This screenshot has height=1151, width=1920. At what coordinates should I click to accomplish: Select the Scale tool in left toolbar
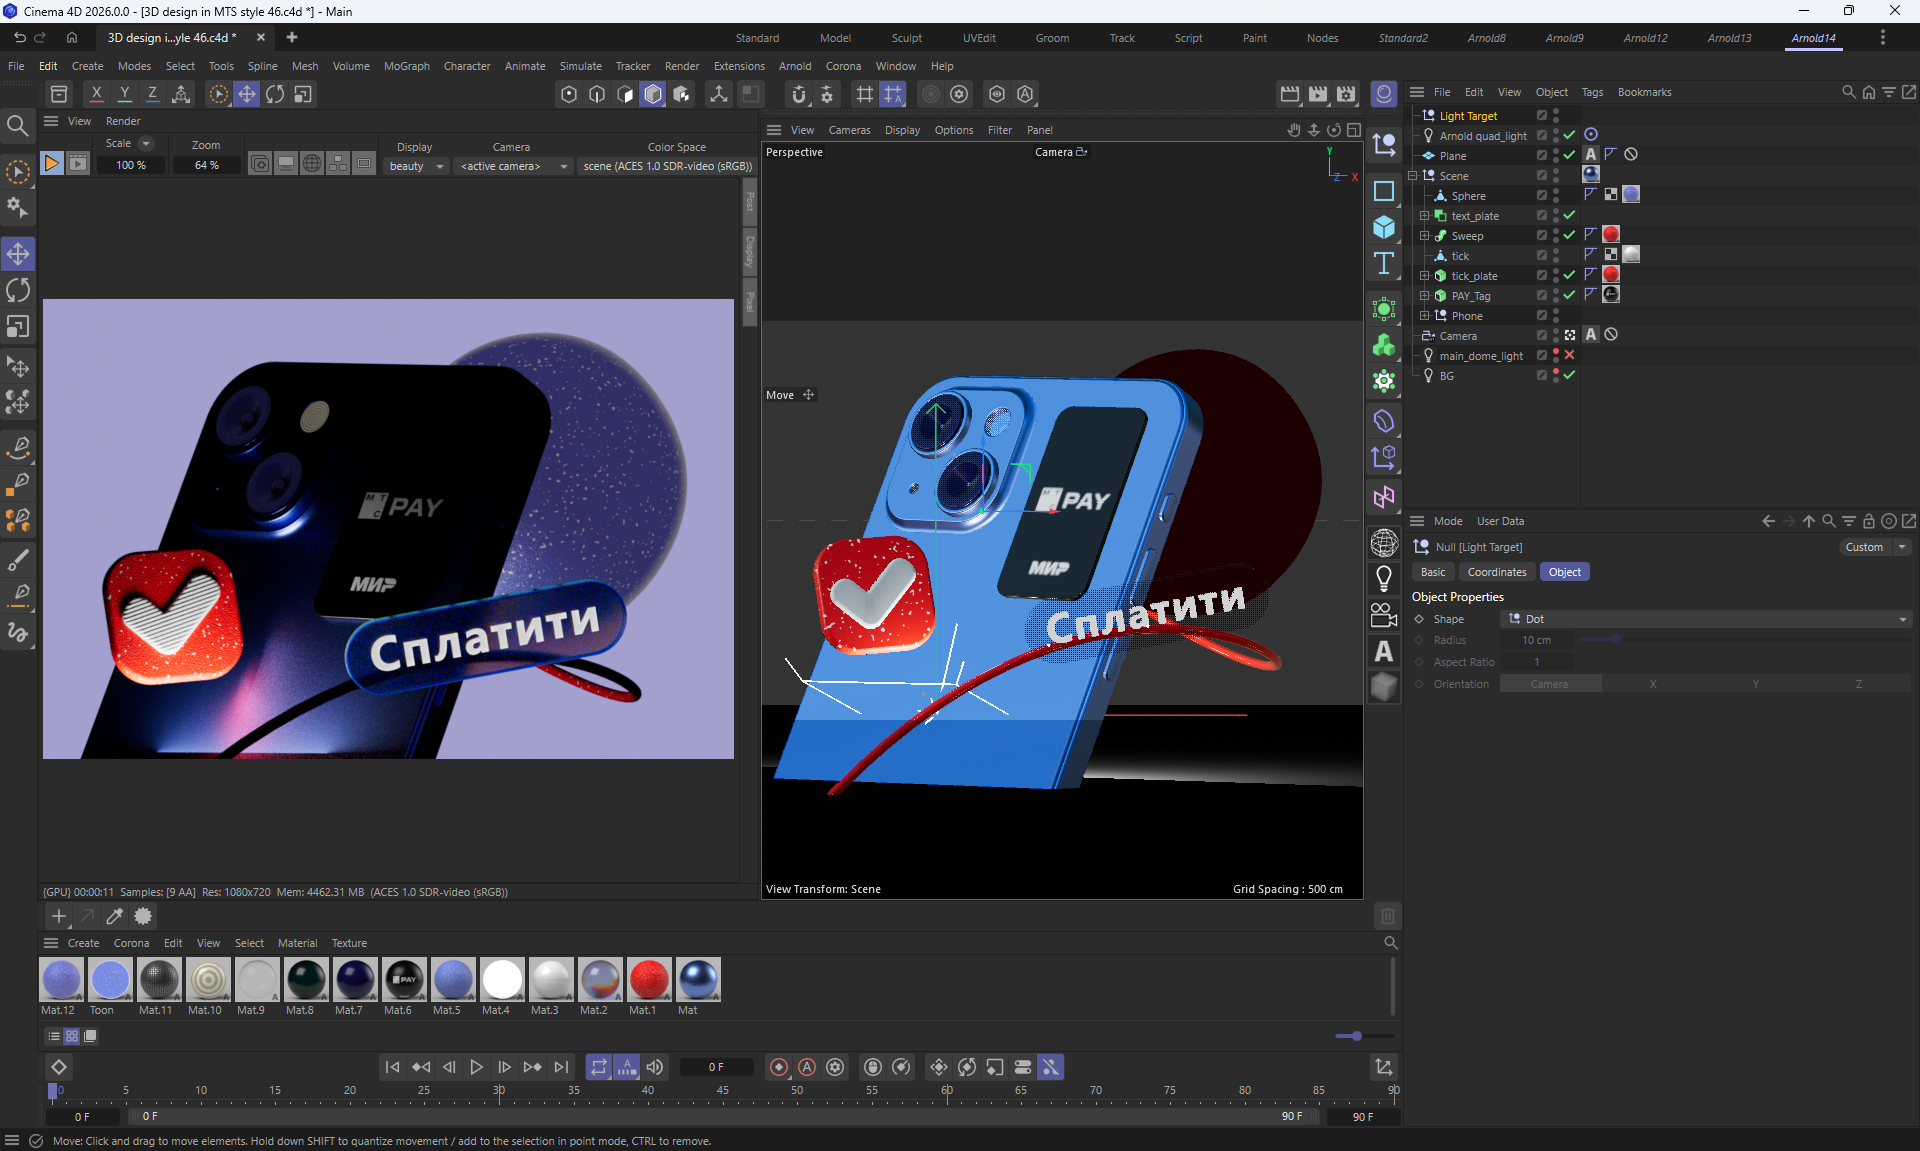[x=18, y=328]
